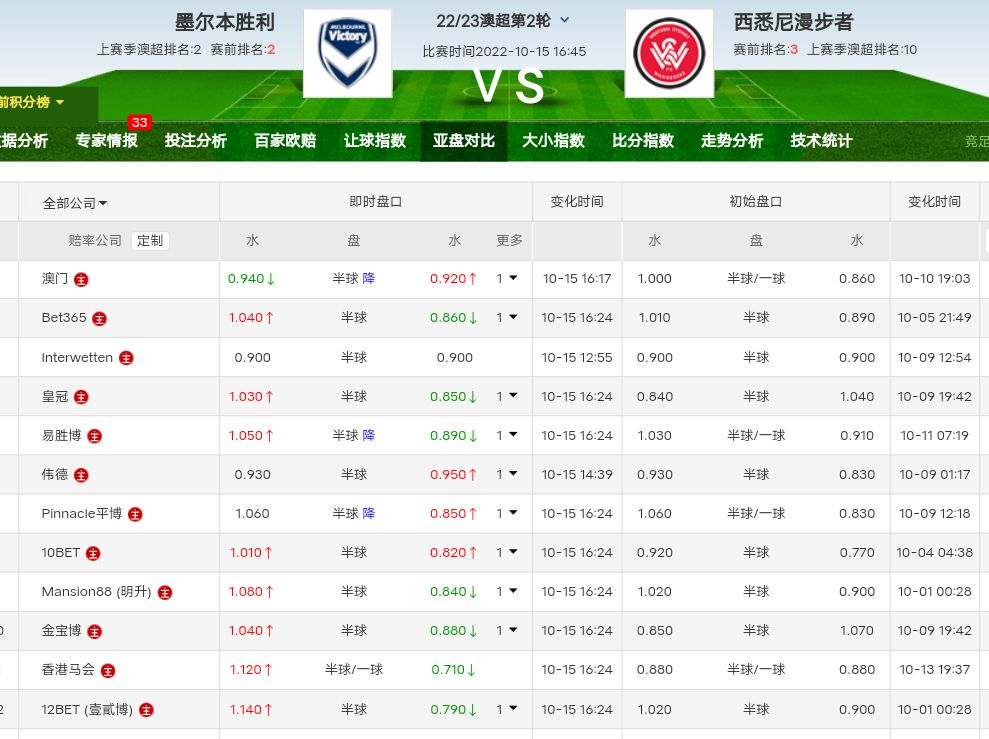
Task: Click the 易胜博 company name link
Action: click(61, 436)
